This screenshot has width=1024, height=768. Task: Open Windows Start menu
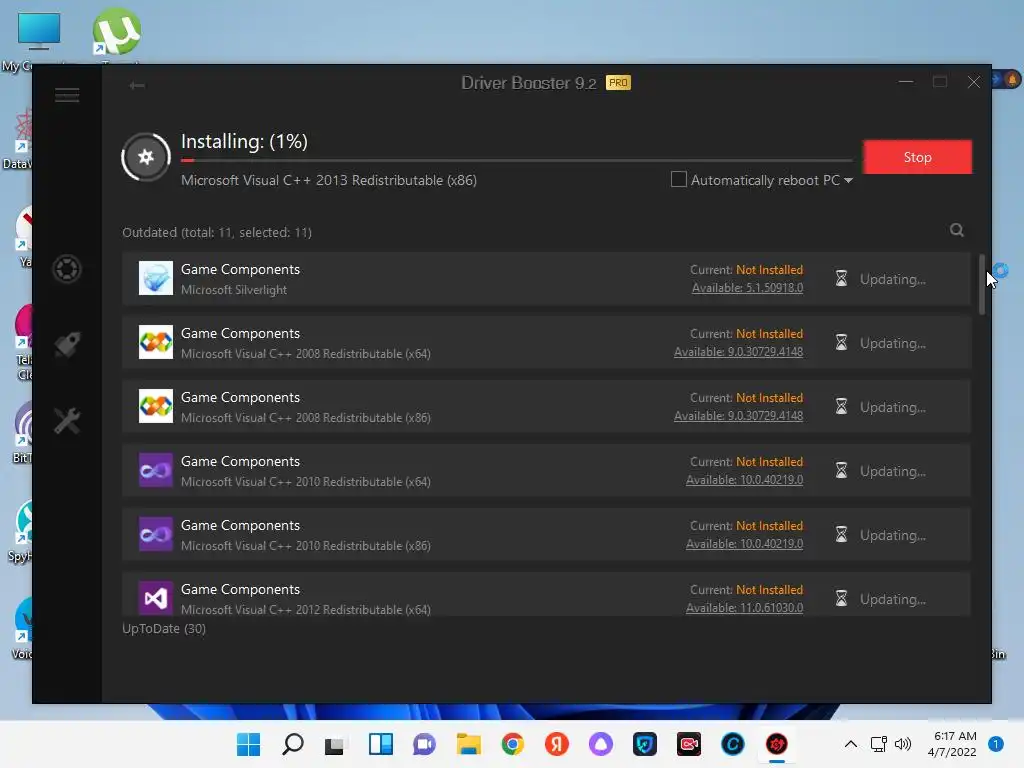[248, 744]
